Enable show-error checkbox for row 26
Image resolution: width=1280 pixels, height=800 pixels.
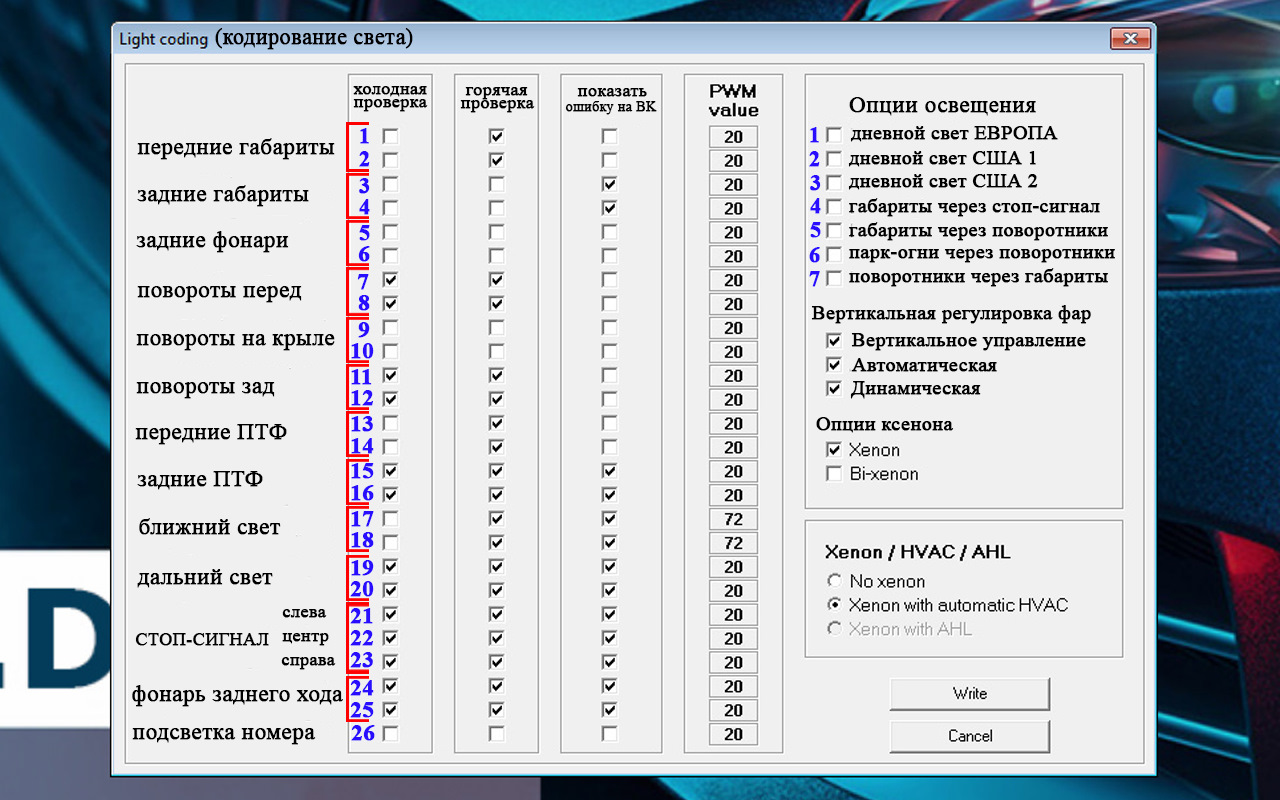coord(609,735)
